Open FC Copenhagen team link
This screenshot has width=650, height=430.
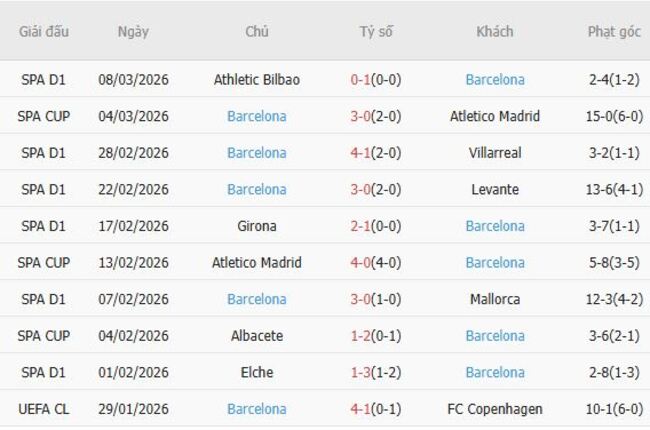[495, 409]
